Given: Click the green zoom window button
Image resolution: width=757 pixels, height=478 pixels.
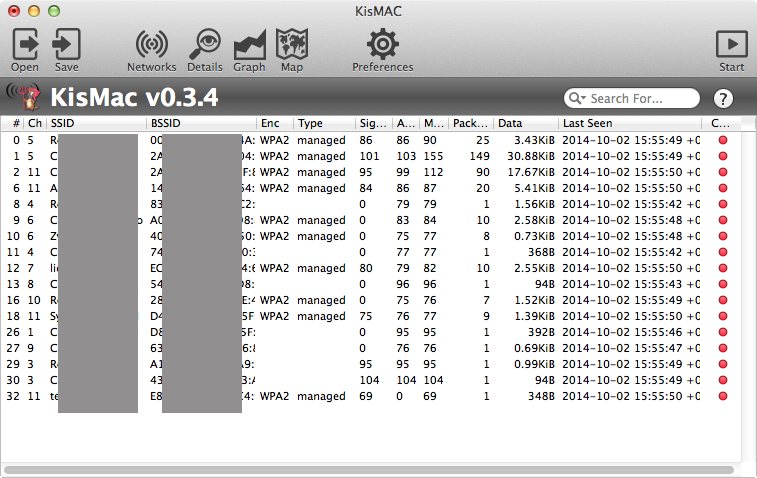Looking at the screenshot, I should click(54, 11).
